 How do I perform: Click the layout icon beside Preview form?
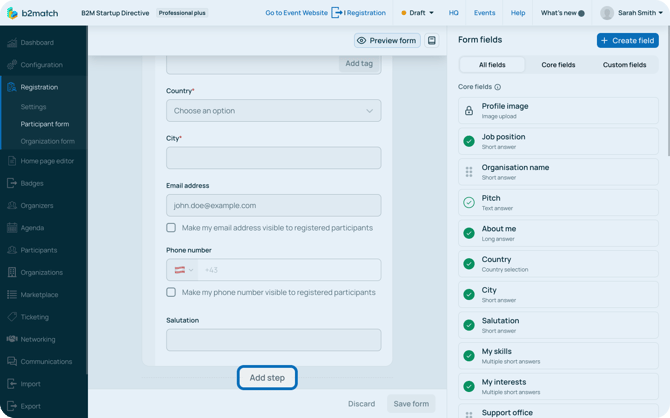click(432, 41)
